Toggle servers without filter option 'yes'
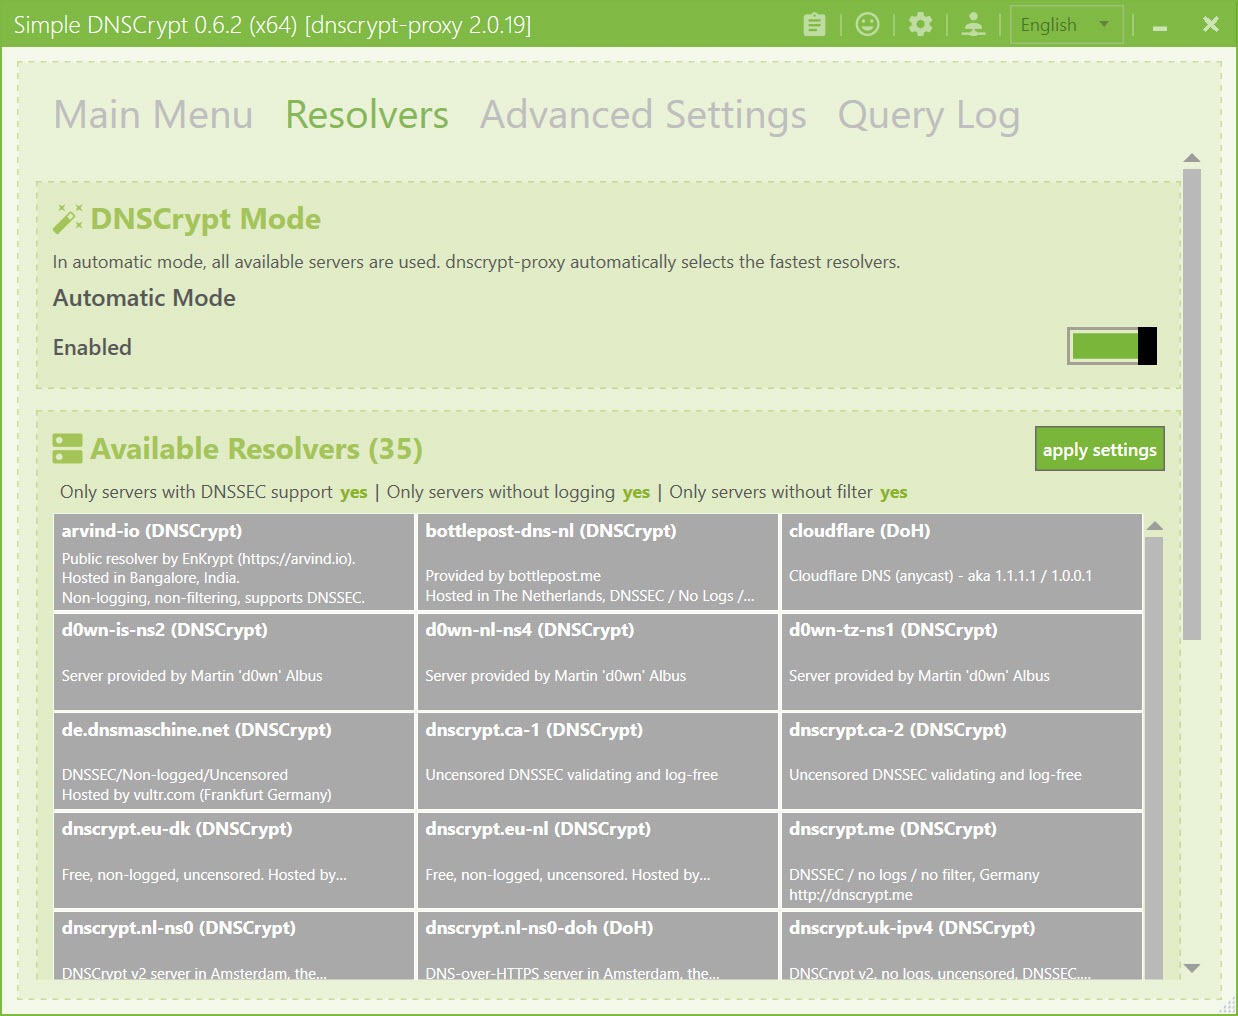 point(893,492)
